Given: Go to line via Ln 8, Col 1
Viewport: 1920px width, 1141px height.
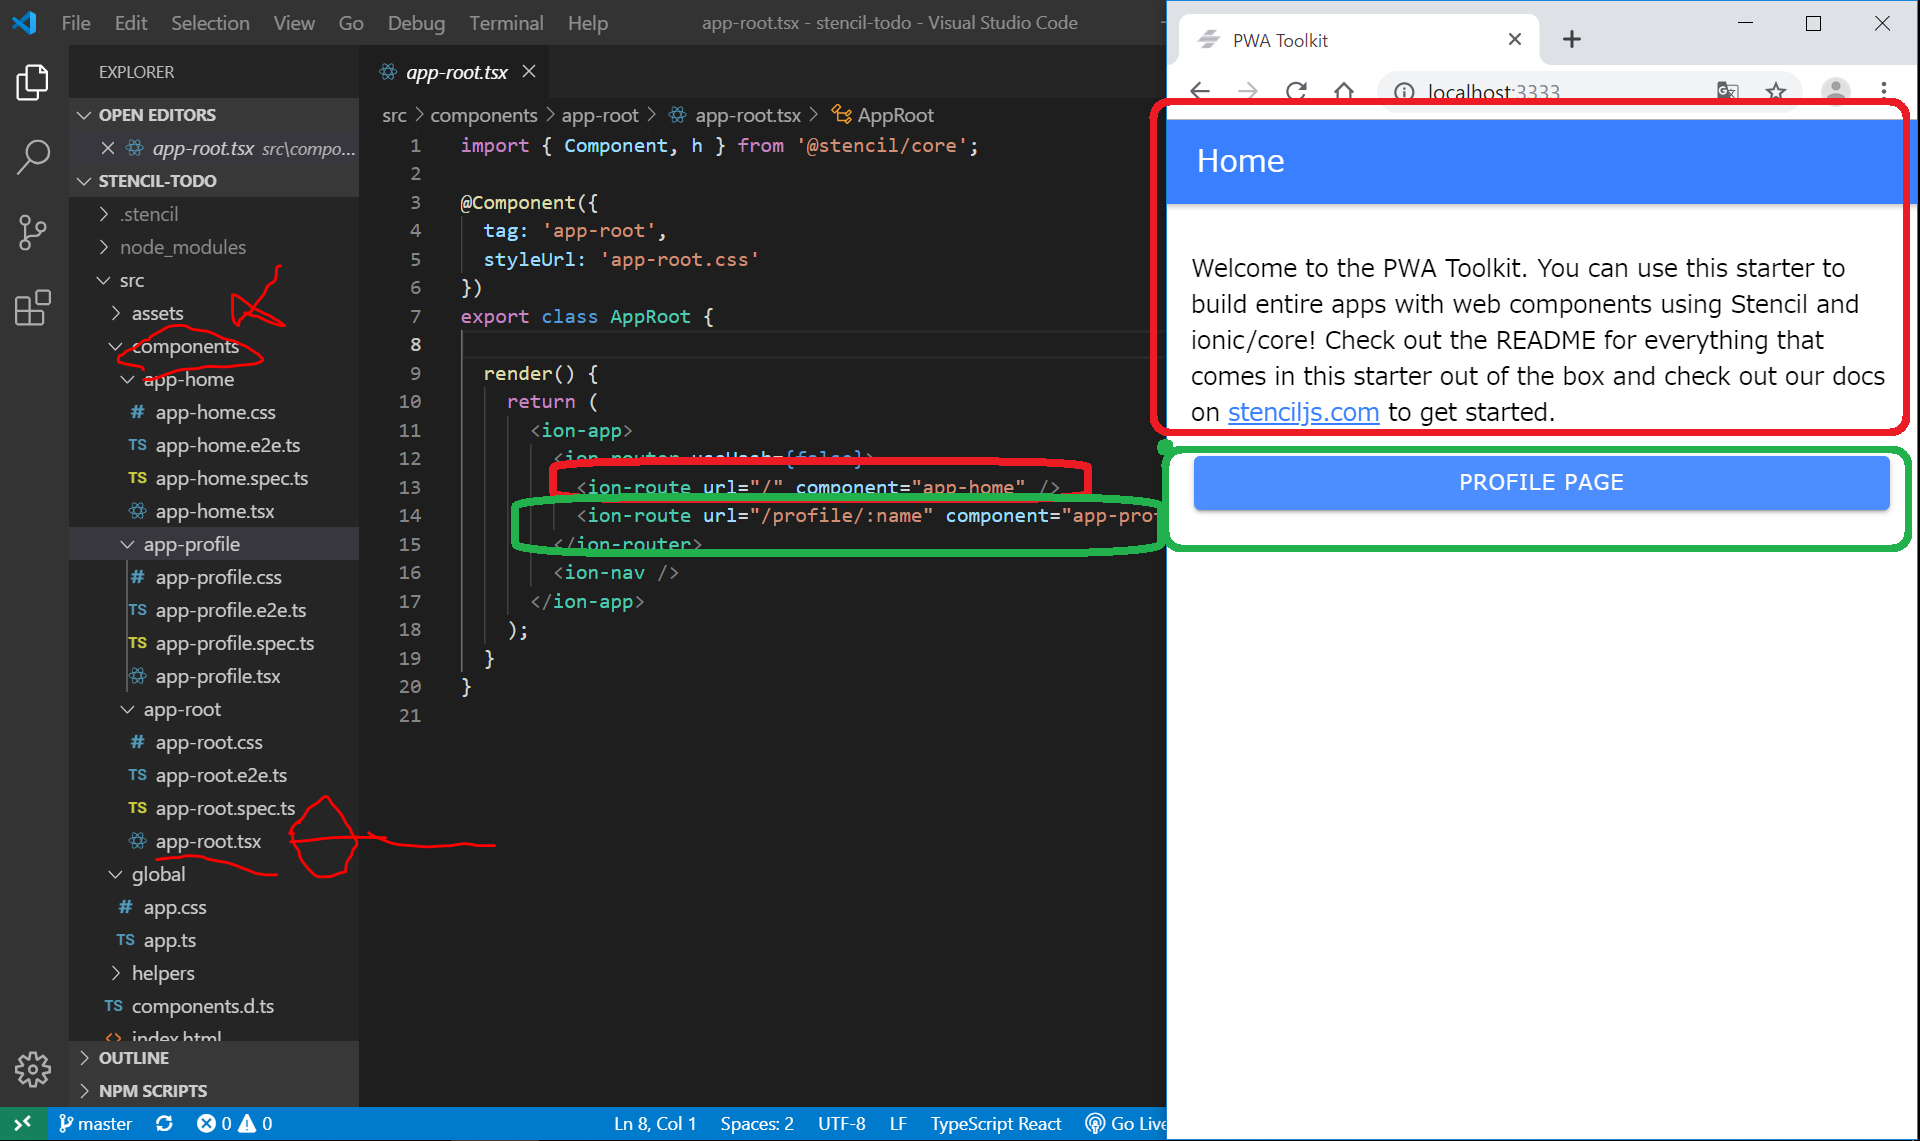Looking at the screenshot, I should (655, 1124).
